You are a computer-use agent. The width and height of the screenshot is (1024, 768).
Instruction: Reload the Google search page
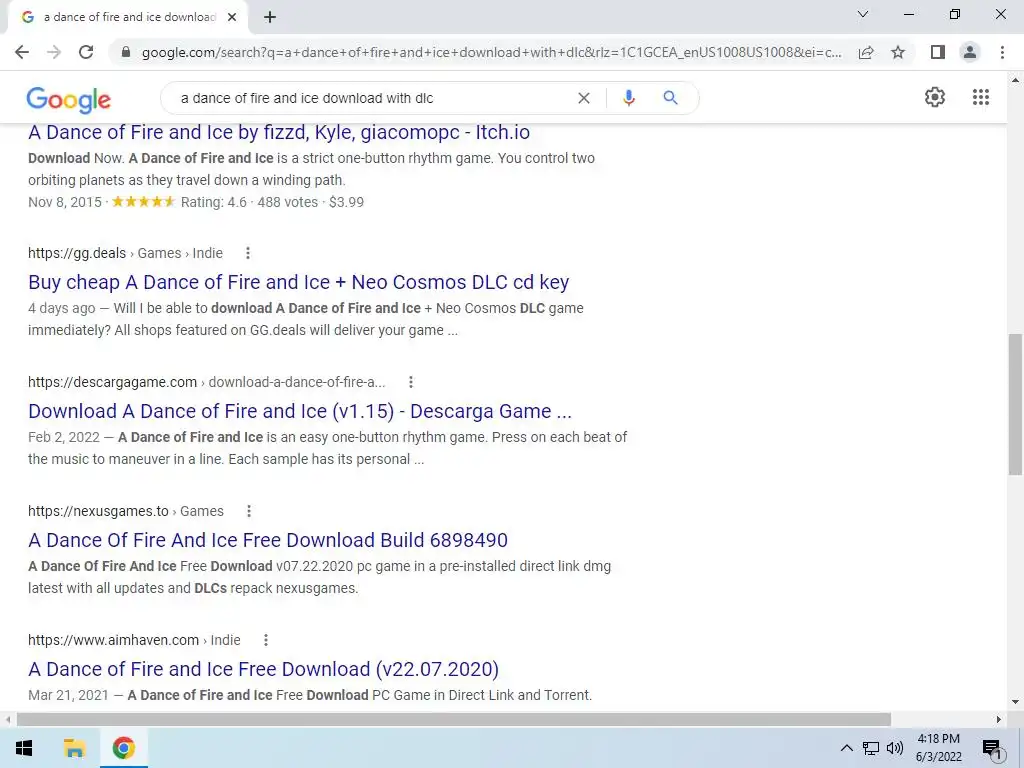(86, 52)
